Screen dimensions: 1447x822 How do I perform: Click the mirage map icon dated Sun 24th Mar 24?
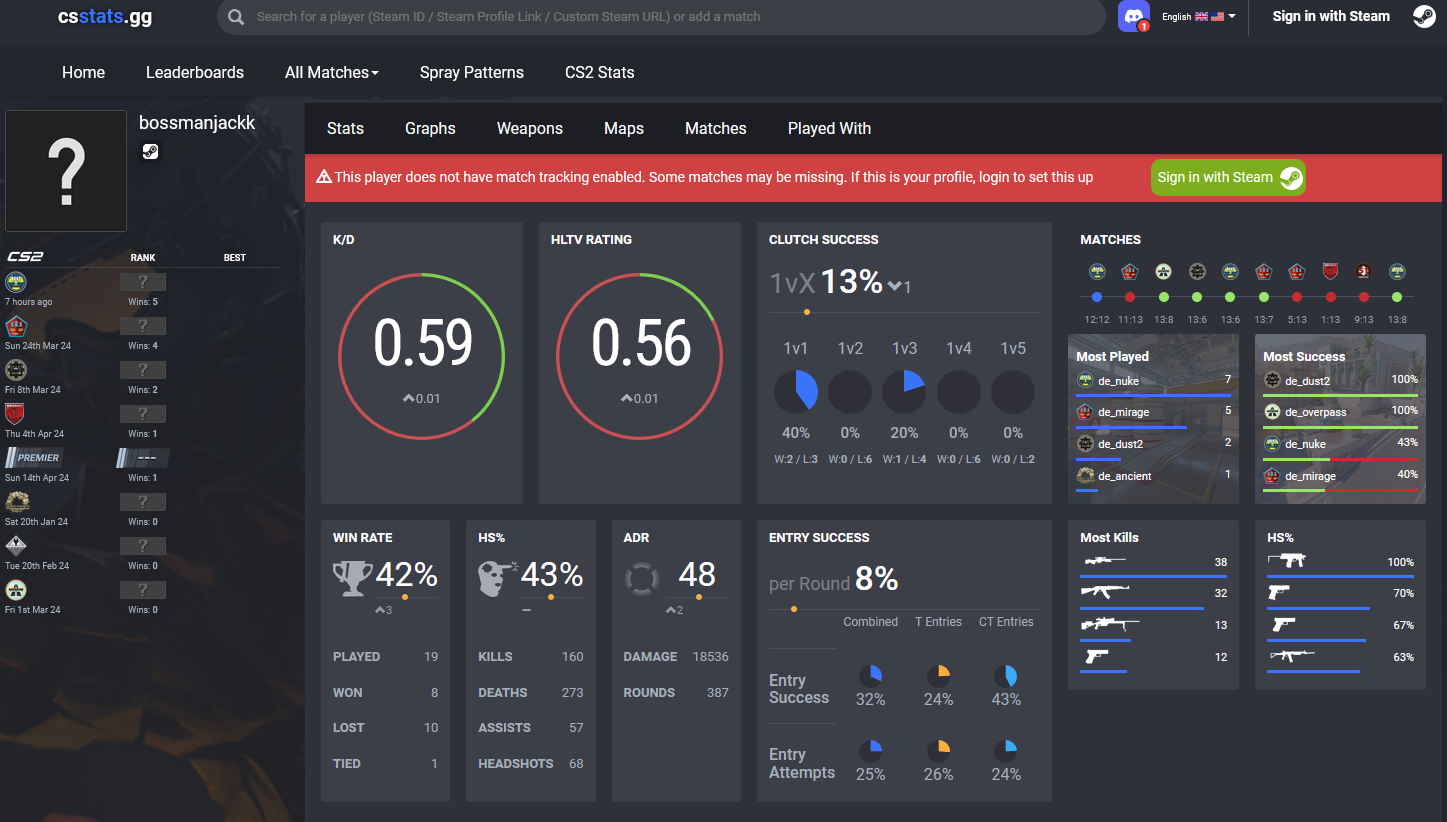click(16, 326)
